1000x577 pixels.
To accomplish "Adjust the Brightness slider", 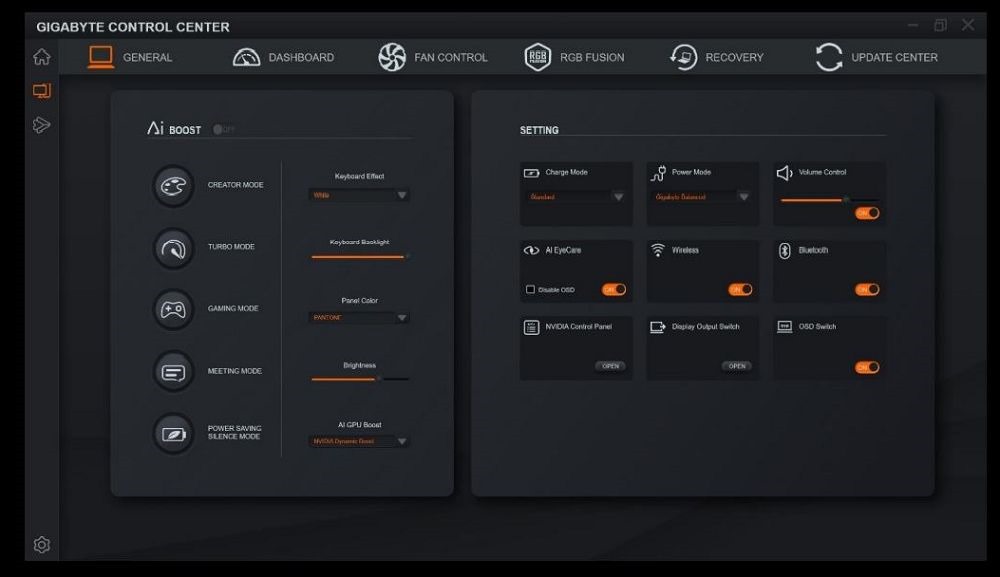I will pos(360,379).
